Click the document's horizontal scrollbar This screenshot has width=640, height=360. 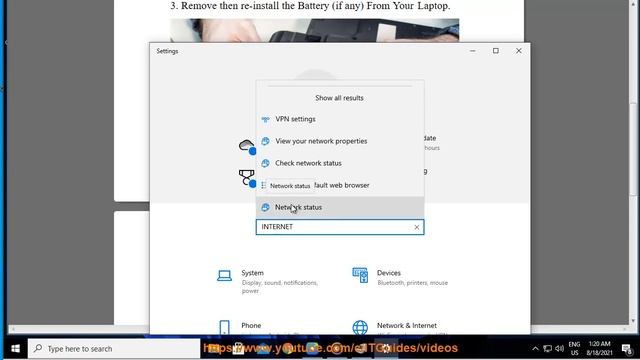[318, 329]
